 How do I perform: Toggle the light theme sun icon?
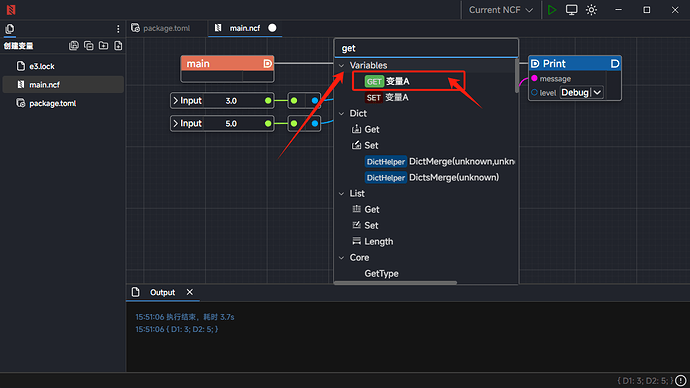(591, 10)
